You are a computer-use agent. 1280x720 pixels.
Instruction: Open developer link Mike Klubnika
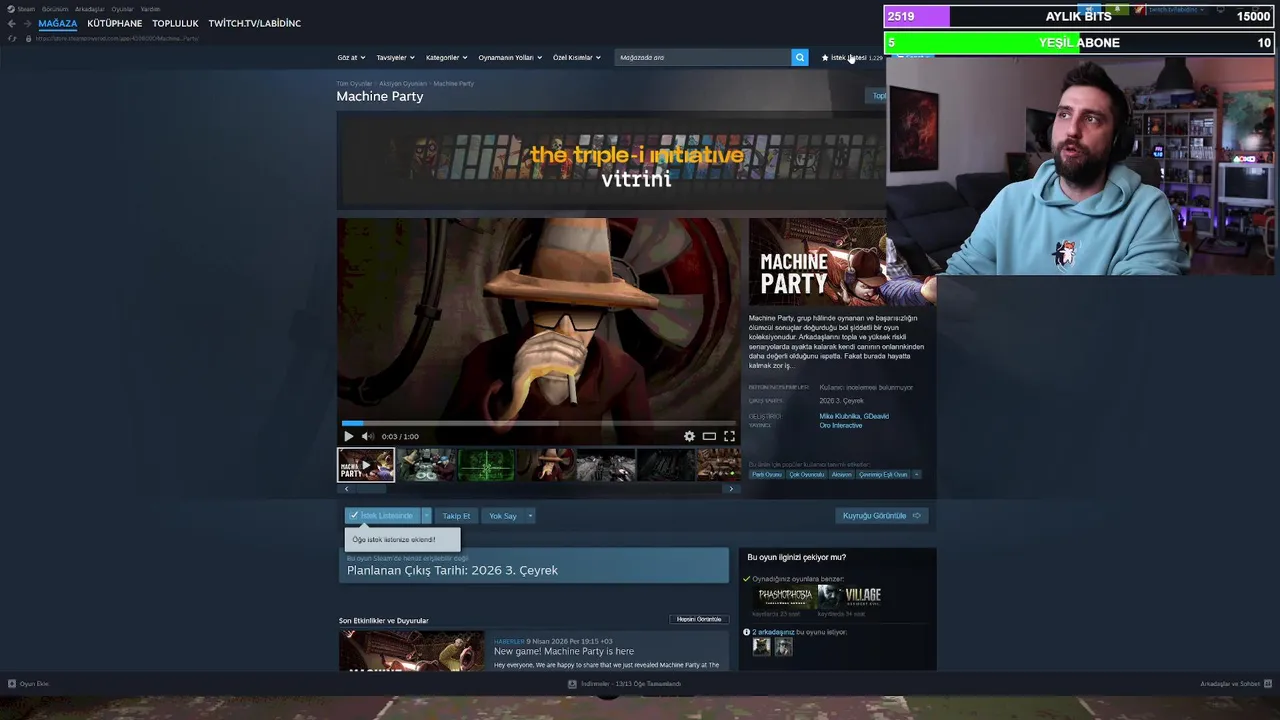click(838, 416)
